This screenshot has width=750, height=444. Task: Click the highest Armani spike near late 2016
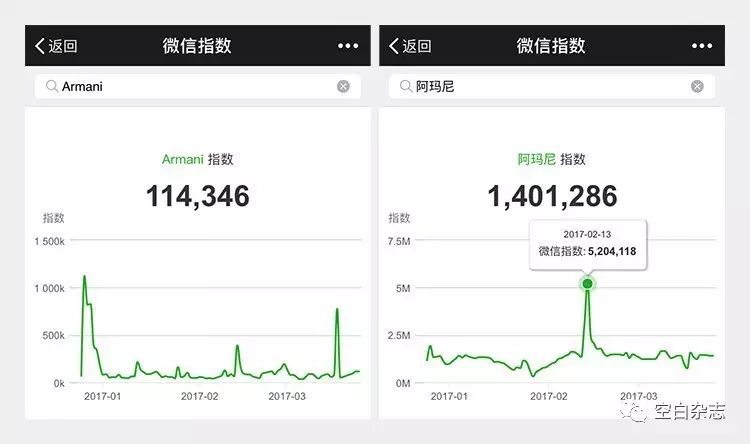click(x=85, y=277)
